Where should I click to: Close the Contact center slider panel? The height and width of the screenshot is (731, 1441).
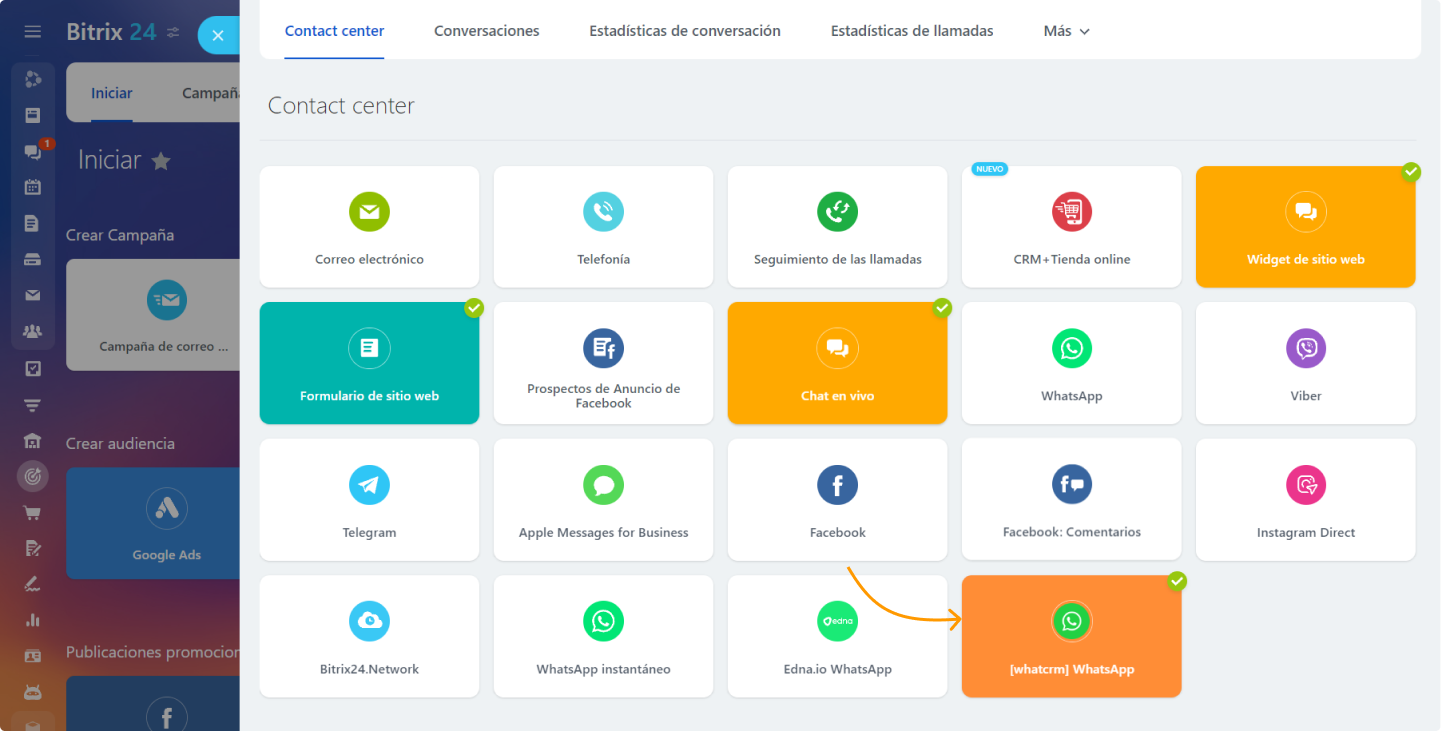[x=218, y=36]
